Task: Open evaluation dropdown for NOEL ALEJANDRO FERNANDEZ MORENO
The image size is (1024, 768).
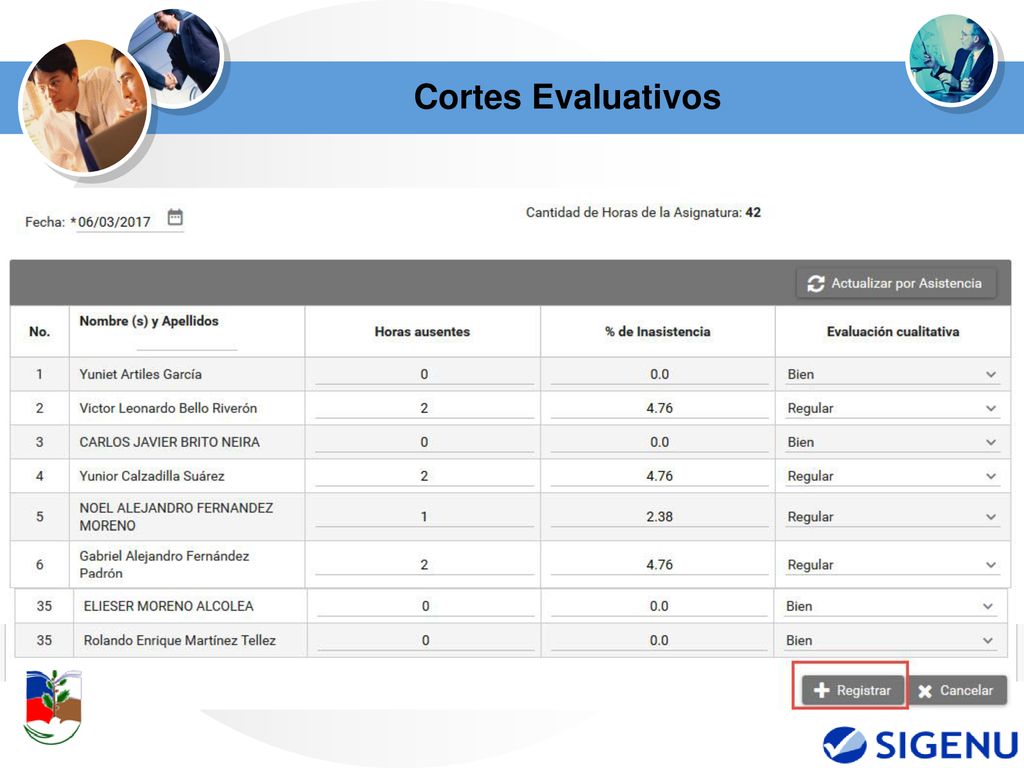Action: [892, 517]
